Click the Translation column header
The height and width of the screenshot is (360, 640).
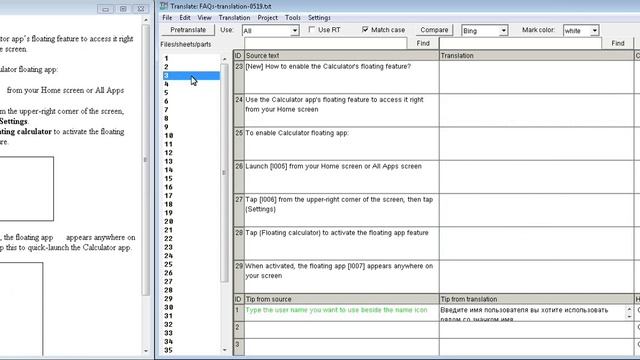(x=536, y=56)
